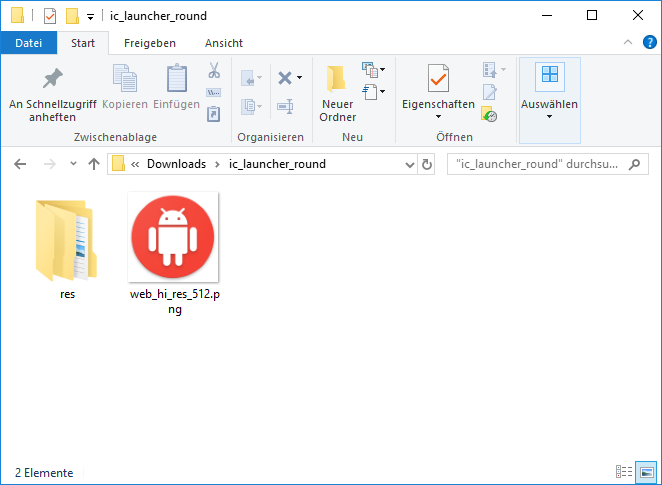The height and width of the screenshot is (485, 662).
Task: Open Eigenschaften via the checkmark icon
Action: click(438, 79)
